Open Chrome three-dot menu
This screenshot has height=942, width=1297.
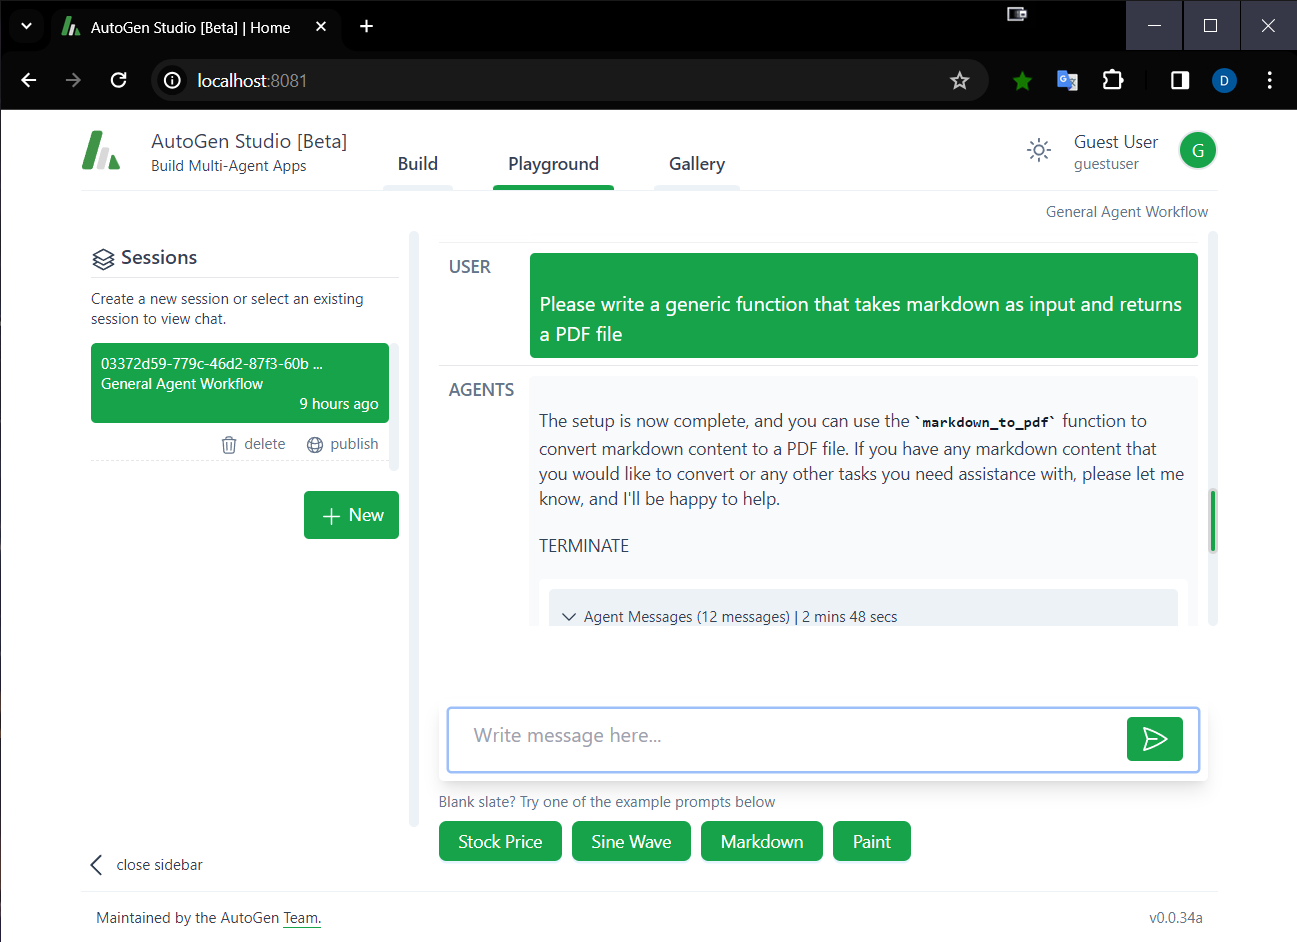(1269, 80)
